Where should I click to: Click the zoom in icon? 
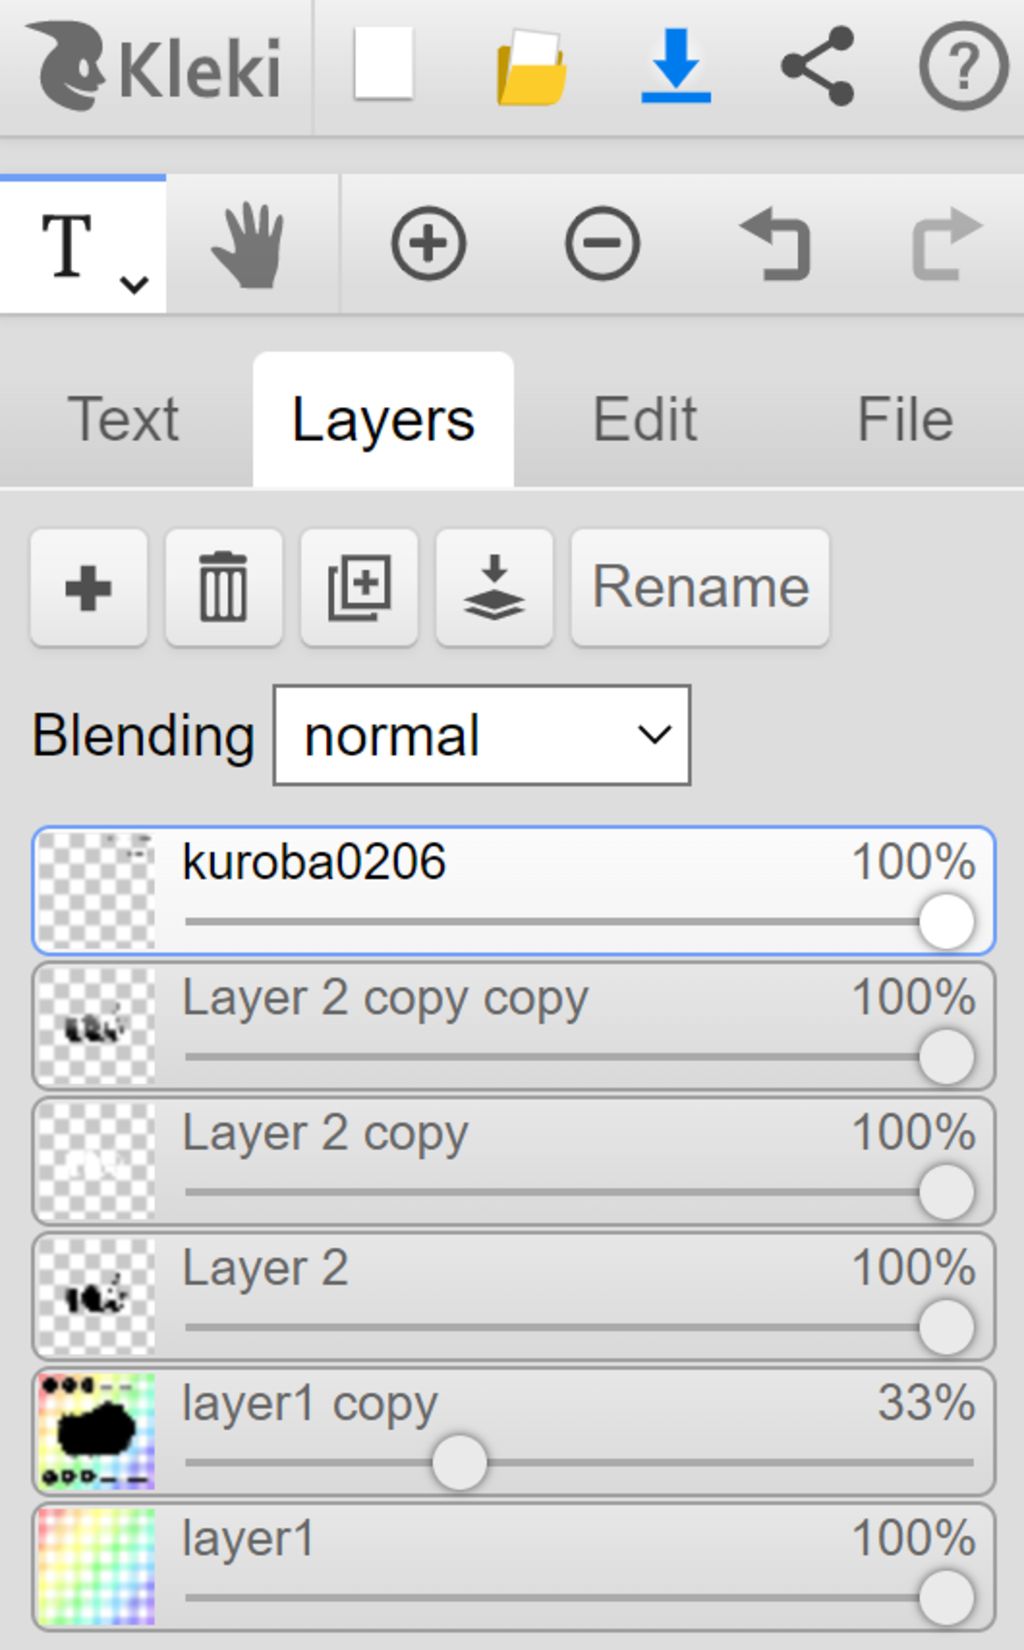tap(428, 244)
